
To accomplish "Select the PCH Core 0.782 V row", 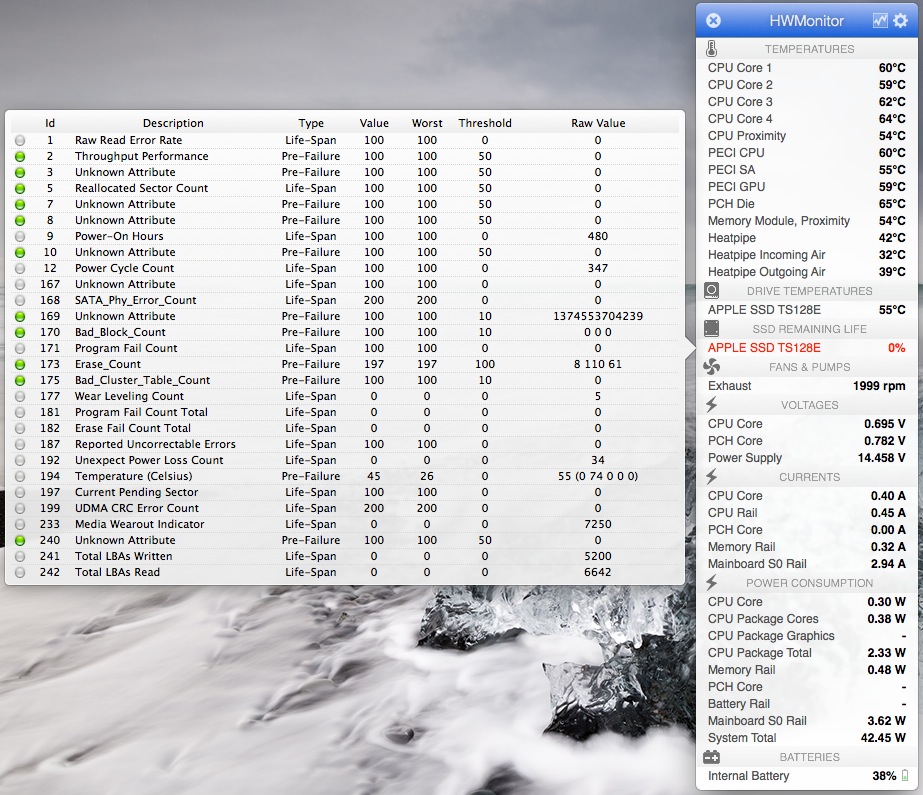I will (x=806, y=441).
